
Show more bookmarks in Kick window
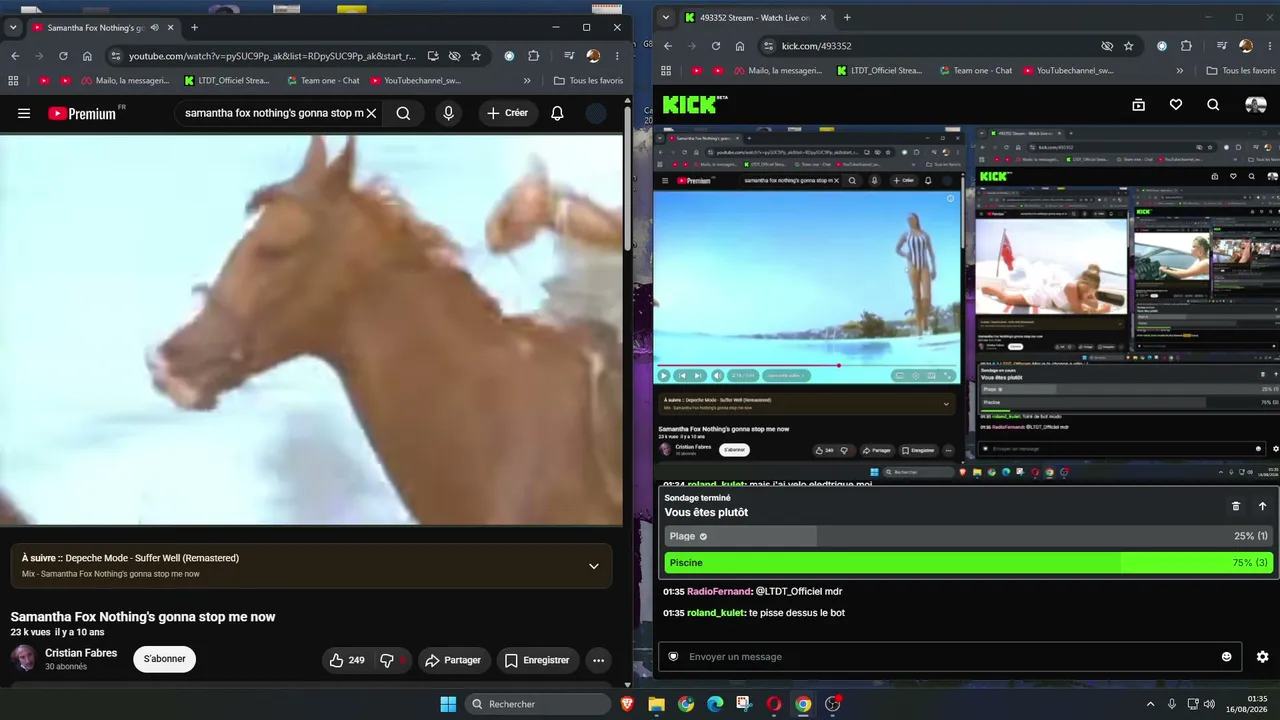click(x=1180, y=71)
